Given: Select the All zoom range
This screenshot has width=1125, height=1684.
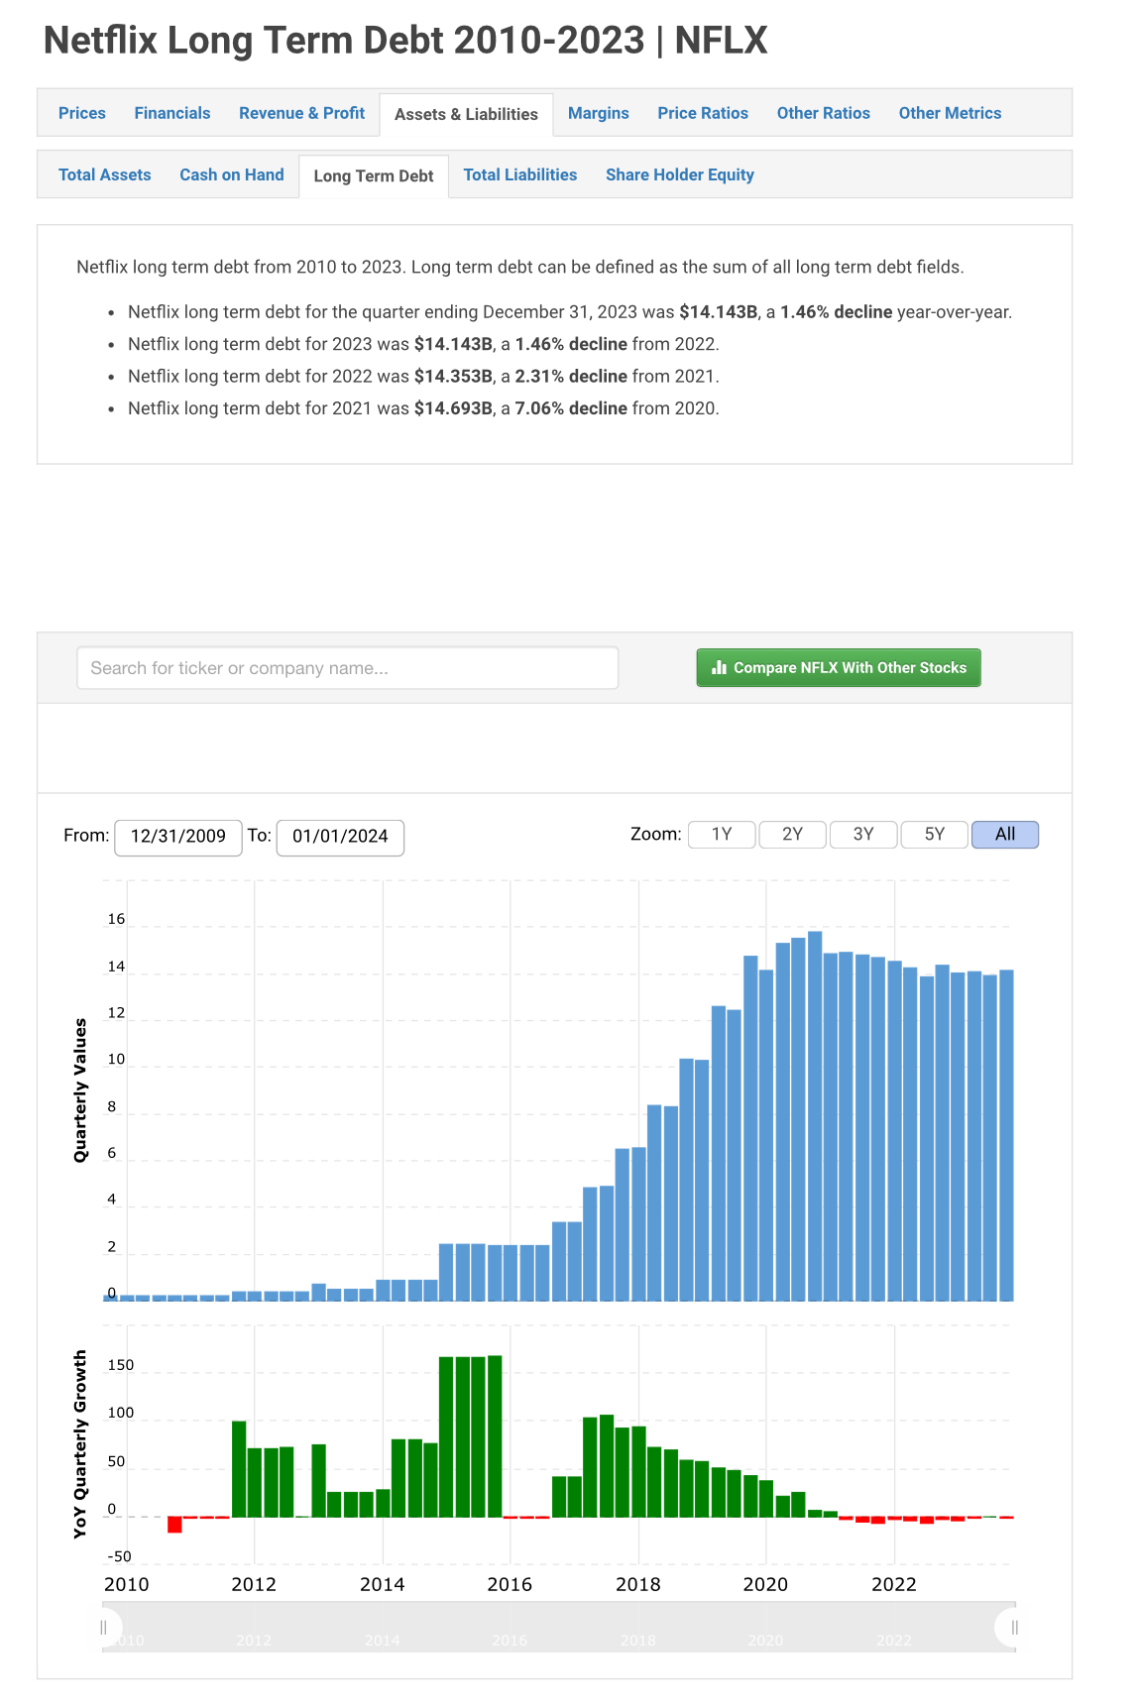Looking at the screenshot, I should point(1005,835).
